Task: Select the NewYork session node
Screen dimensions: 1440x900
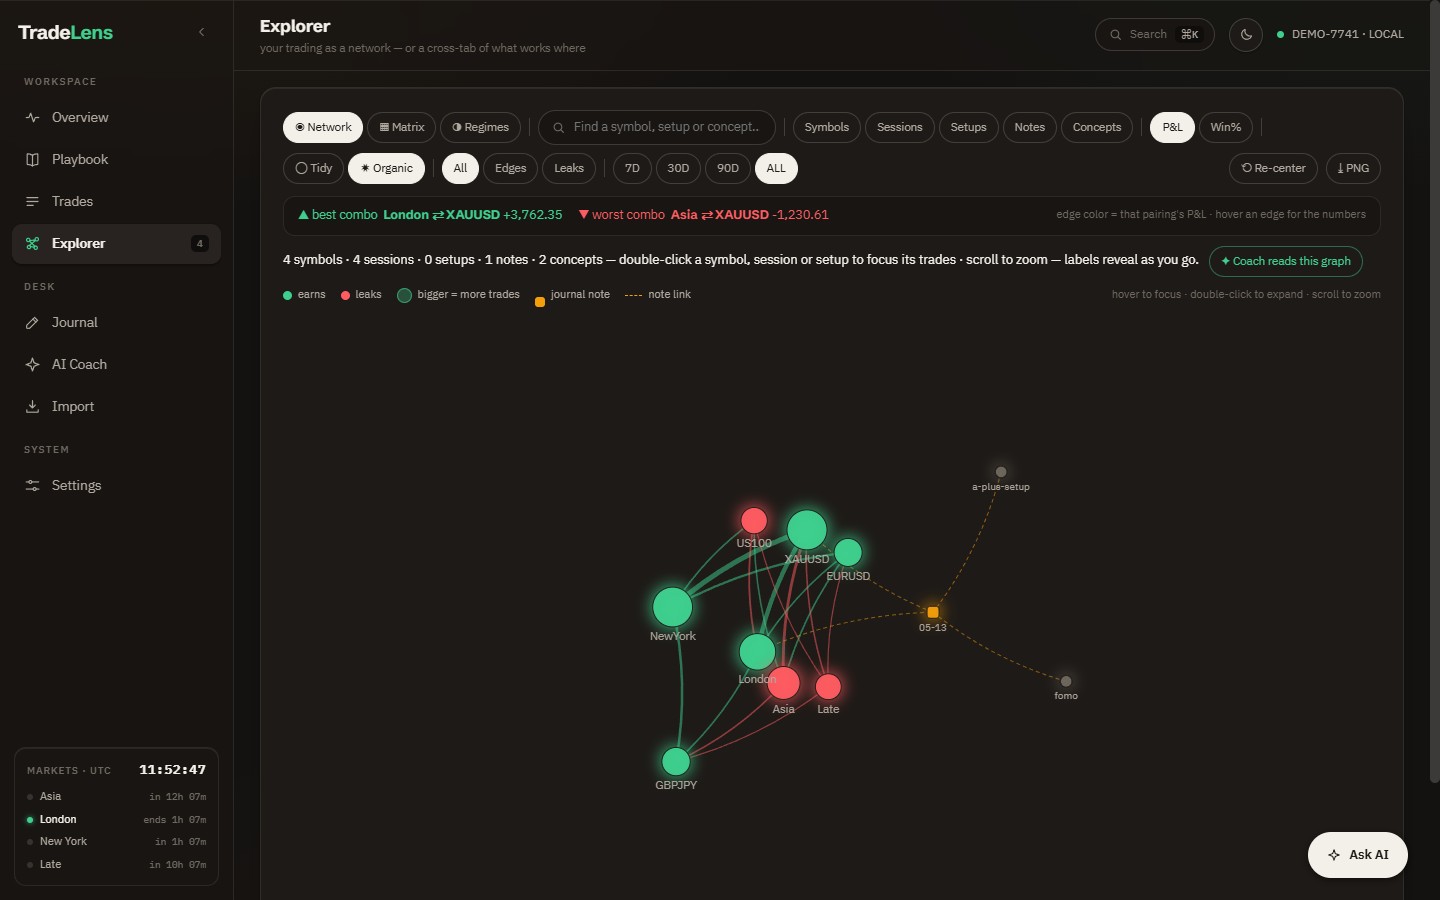Action: coord(672,607)
